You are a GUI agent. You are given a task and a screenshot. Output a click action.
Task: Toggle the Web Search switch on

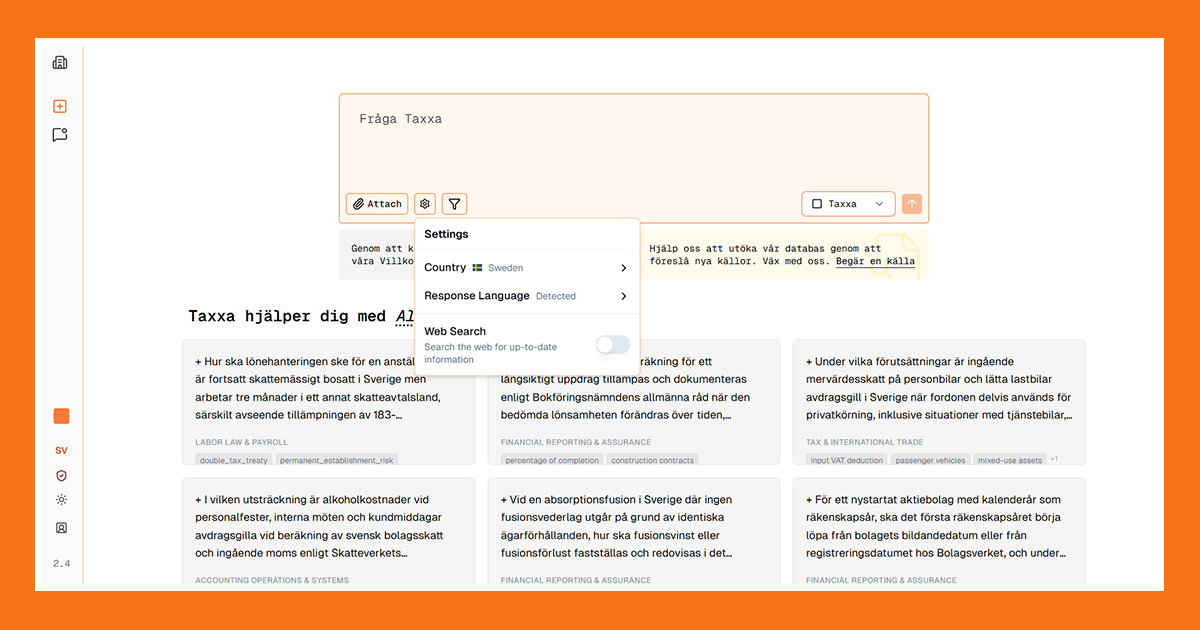tap(613, 345)
